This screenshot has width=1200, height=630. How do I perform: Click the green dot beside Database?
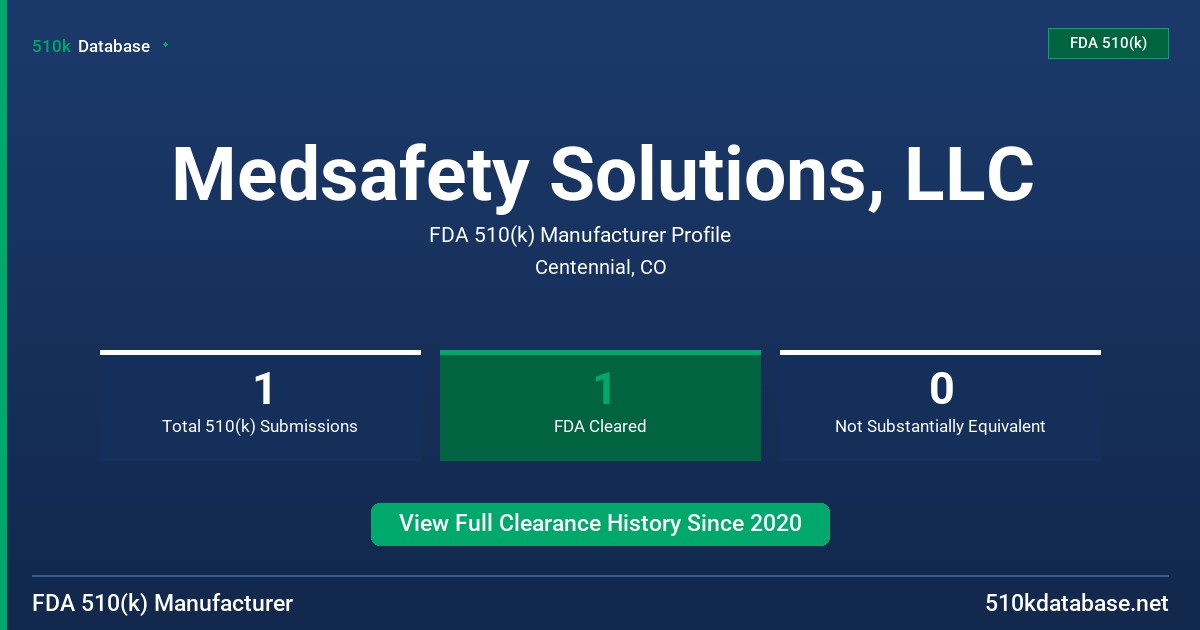[165, 45]
